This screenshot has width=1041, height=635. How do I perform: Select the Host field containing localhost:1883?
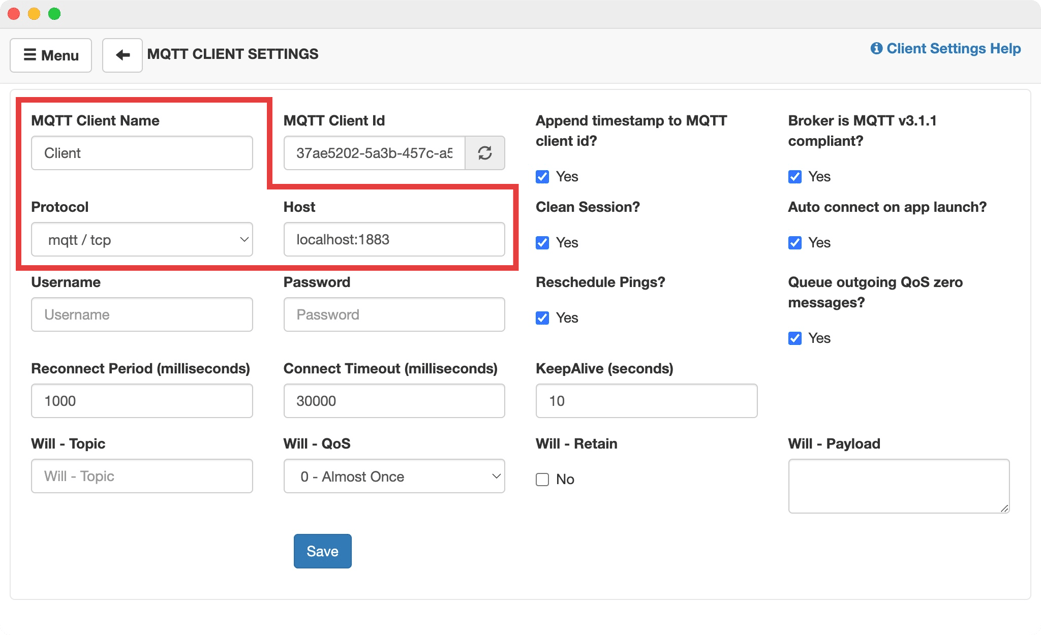pos(394,239)
